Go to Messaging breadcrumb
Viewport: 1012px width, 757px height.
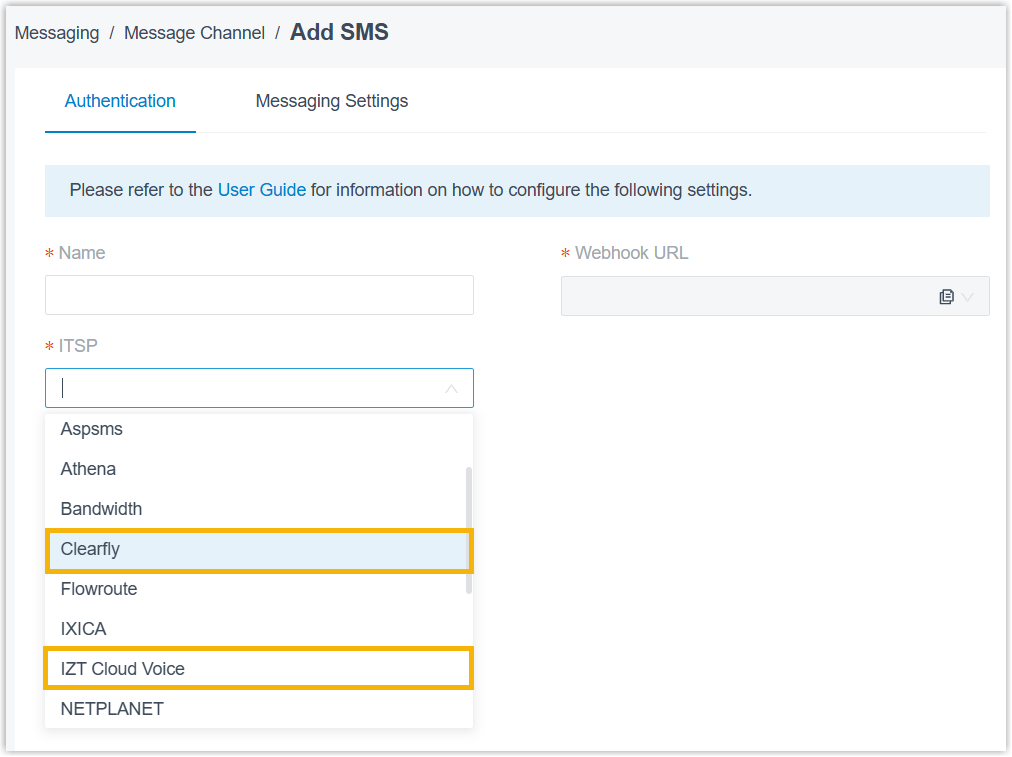(57, 33)
